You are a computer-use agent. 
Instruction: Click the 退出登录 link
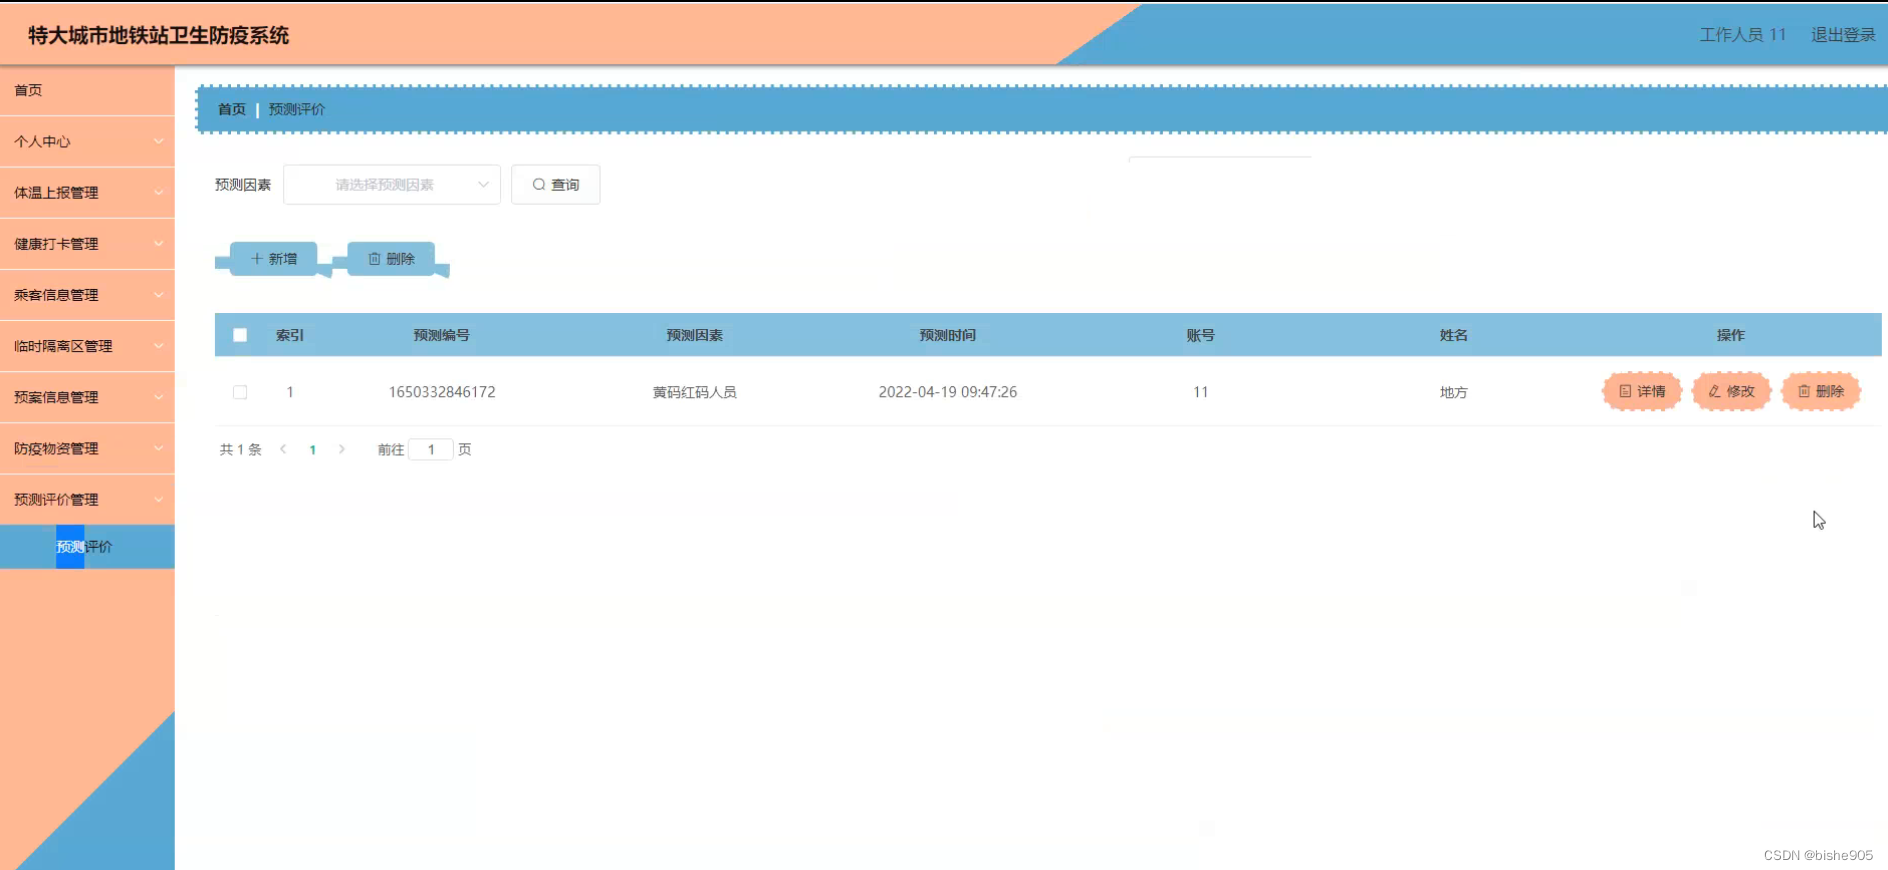(1843, 35)
